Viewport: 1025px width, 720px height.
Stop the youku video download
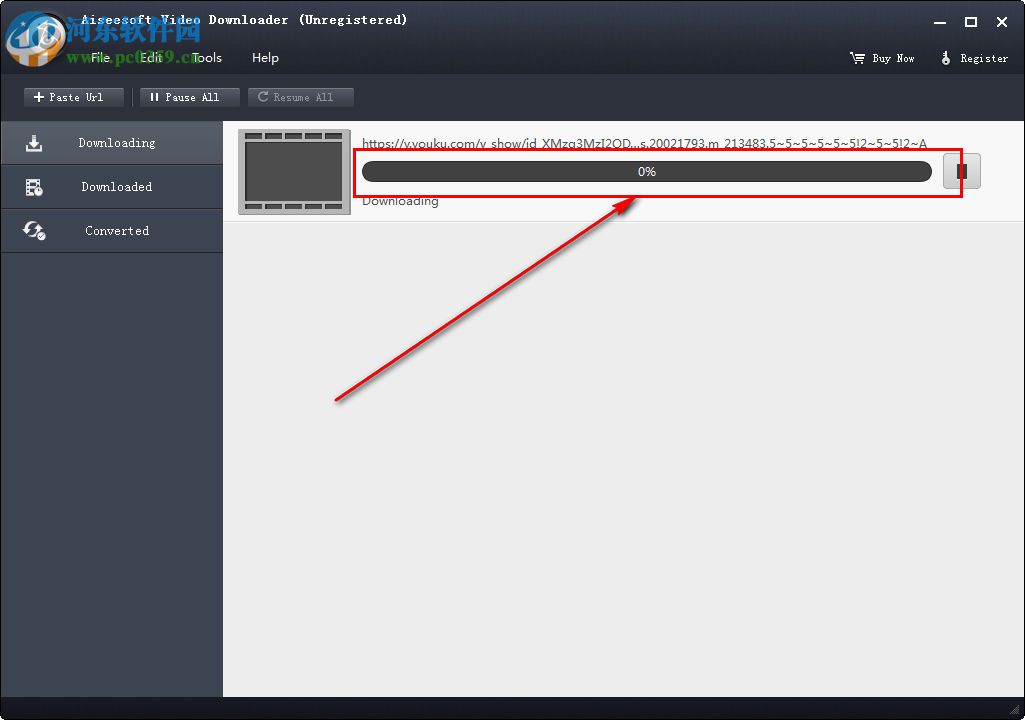pyautogui.click(x=962, y=171)
